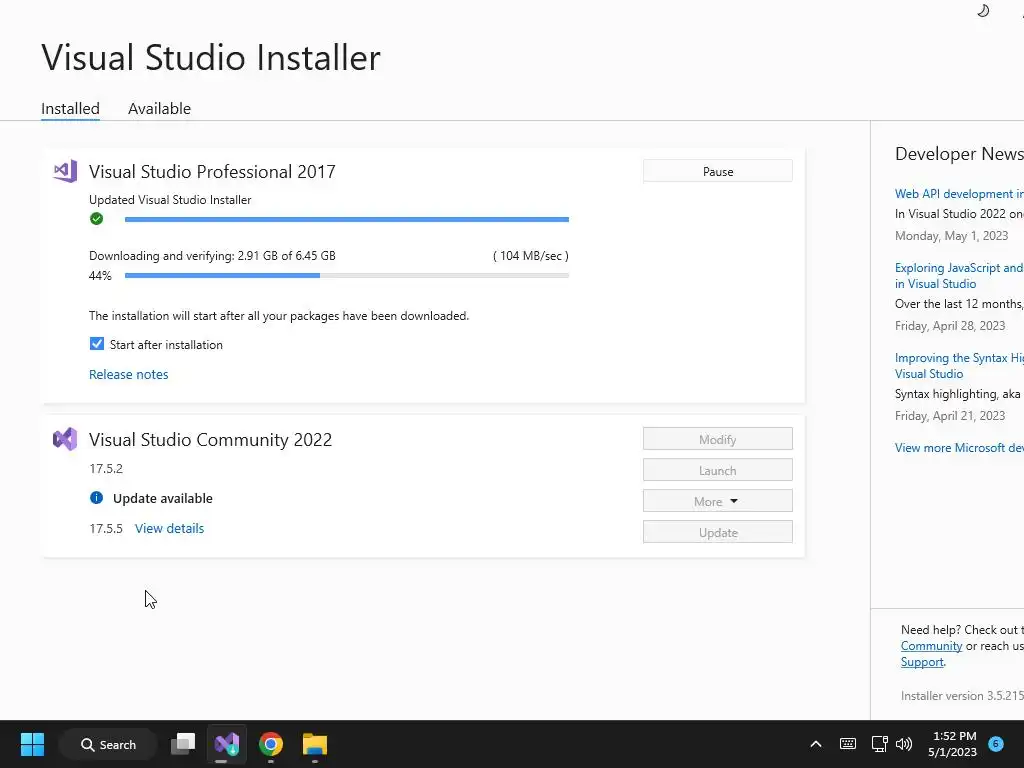The image size is (1024, 768).
Task: Select Visual Studio Installer taskbar icon
Action: (227, 744)
